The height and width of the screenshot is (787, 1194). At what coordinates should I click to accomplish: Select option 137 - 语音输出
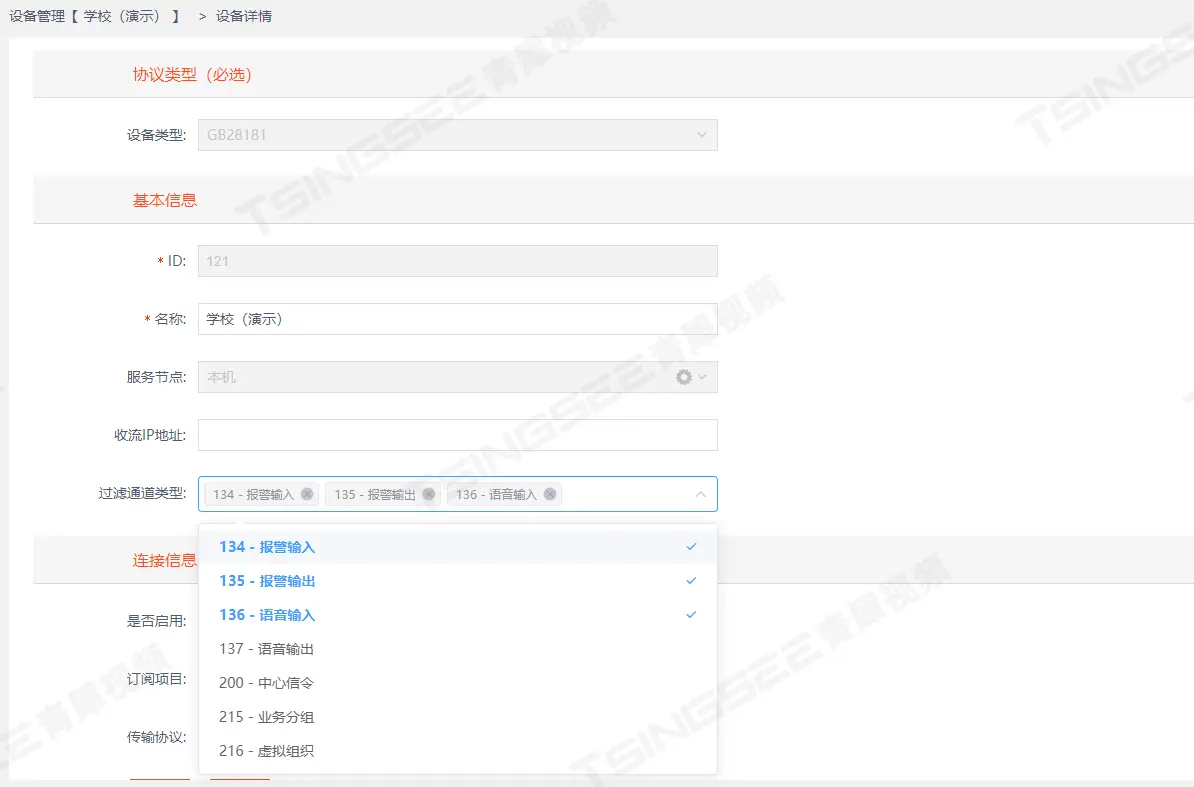pos(458,649)
